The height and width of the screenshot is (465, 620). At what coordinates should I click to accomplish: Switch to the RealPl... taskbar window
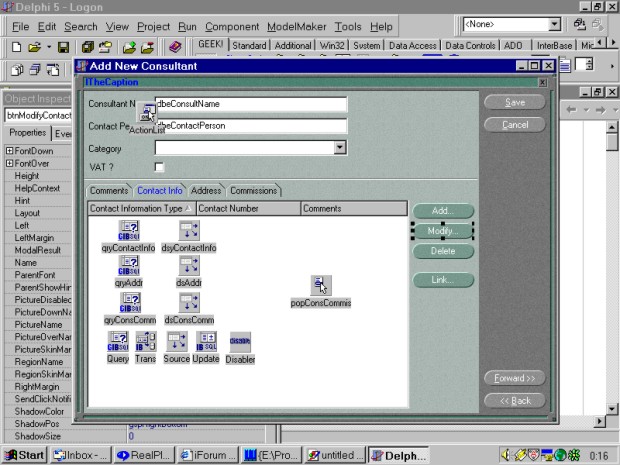pos(144,455)
